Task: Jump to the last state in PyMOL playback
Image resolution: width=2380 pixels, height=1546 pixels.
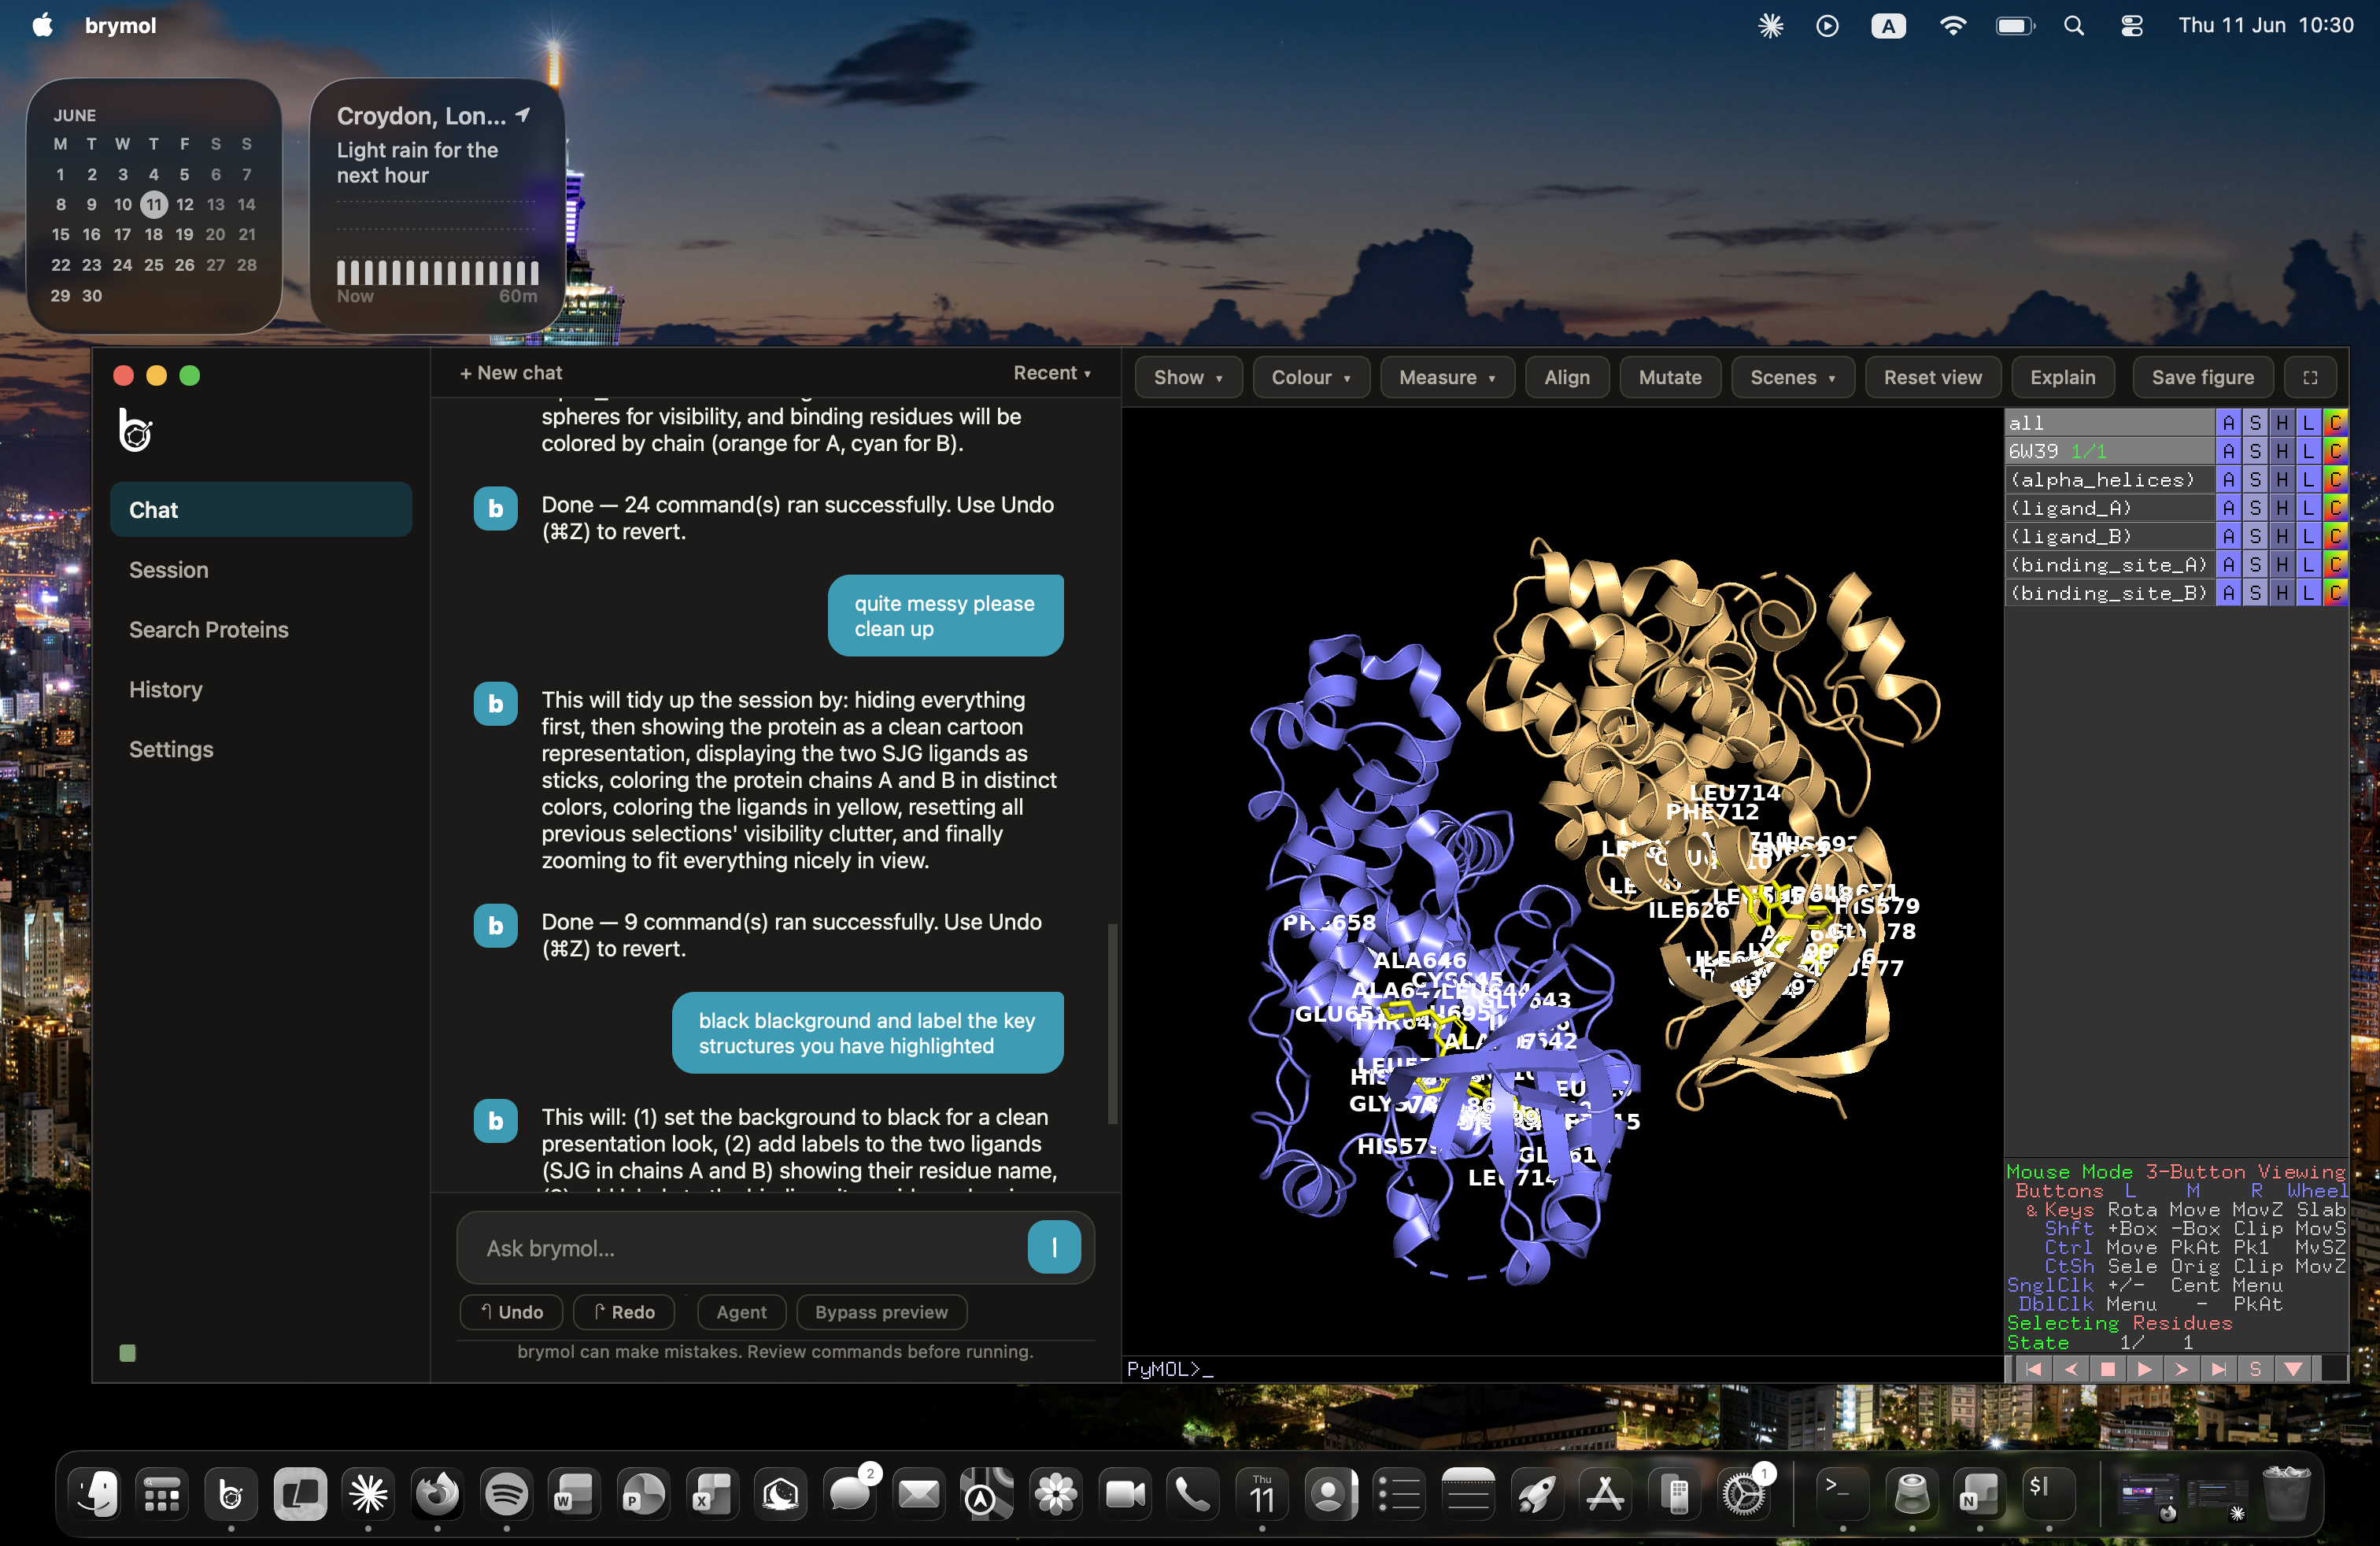Action: pos(2218,1369)
